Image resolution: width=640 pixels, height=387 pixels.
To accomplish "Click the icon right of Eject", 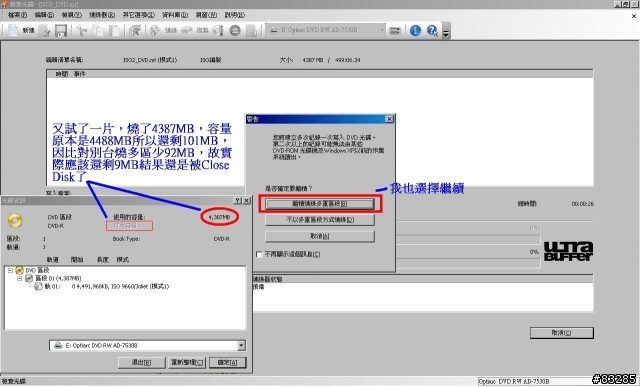I will click(252, 31).
